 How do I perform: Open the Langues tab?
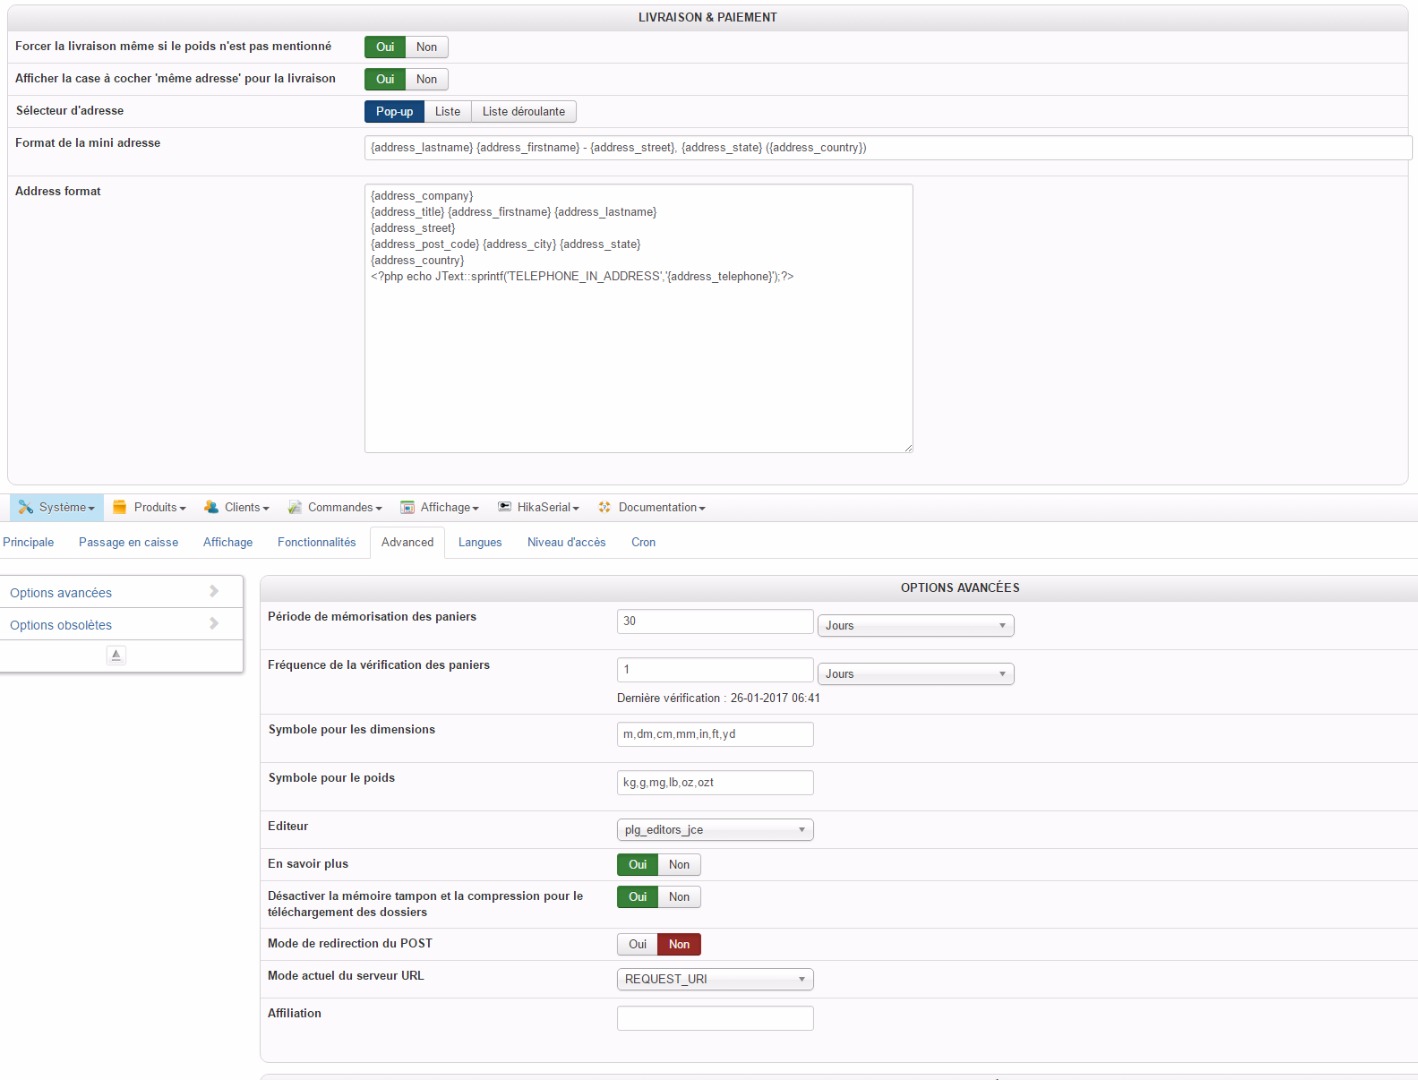click(x=480, y=542)
